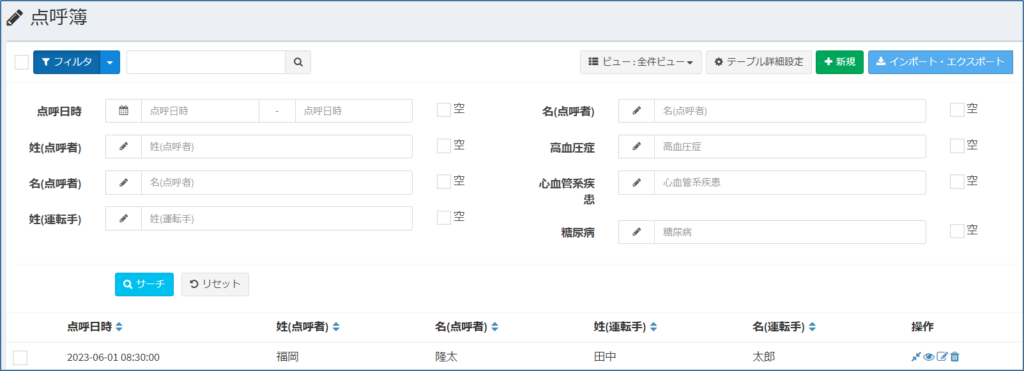Click the 糖尿病 filter input
The width and height of the screenshot is (1024, 371).
[790, 232]
